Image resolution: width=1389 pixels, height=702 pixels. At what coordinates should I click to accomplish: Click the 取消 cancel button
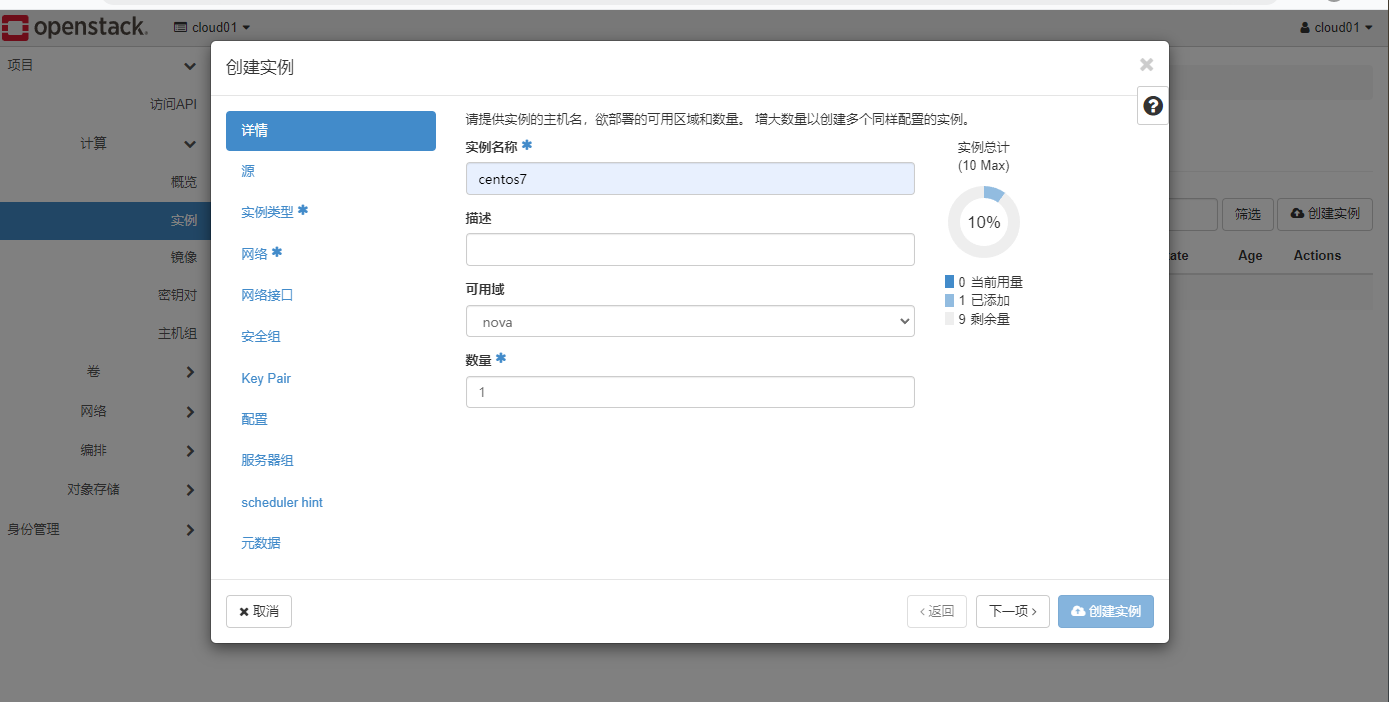pyautogui.click(x=259, y=611)
